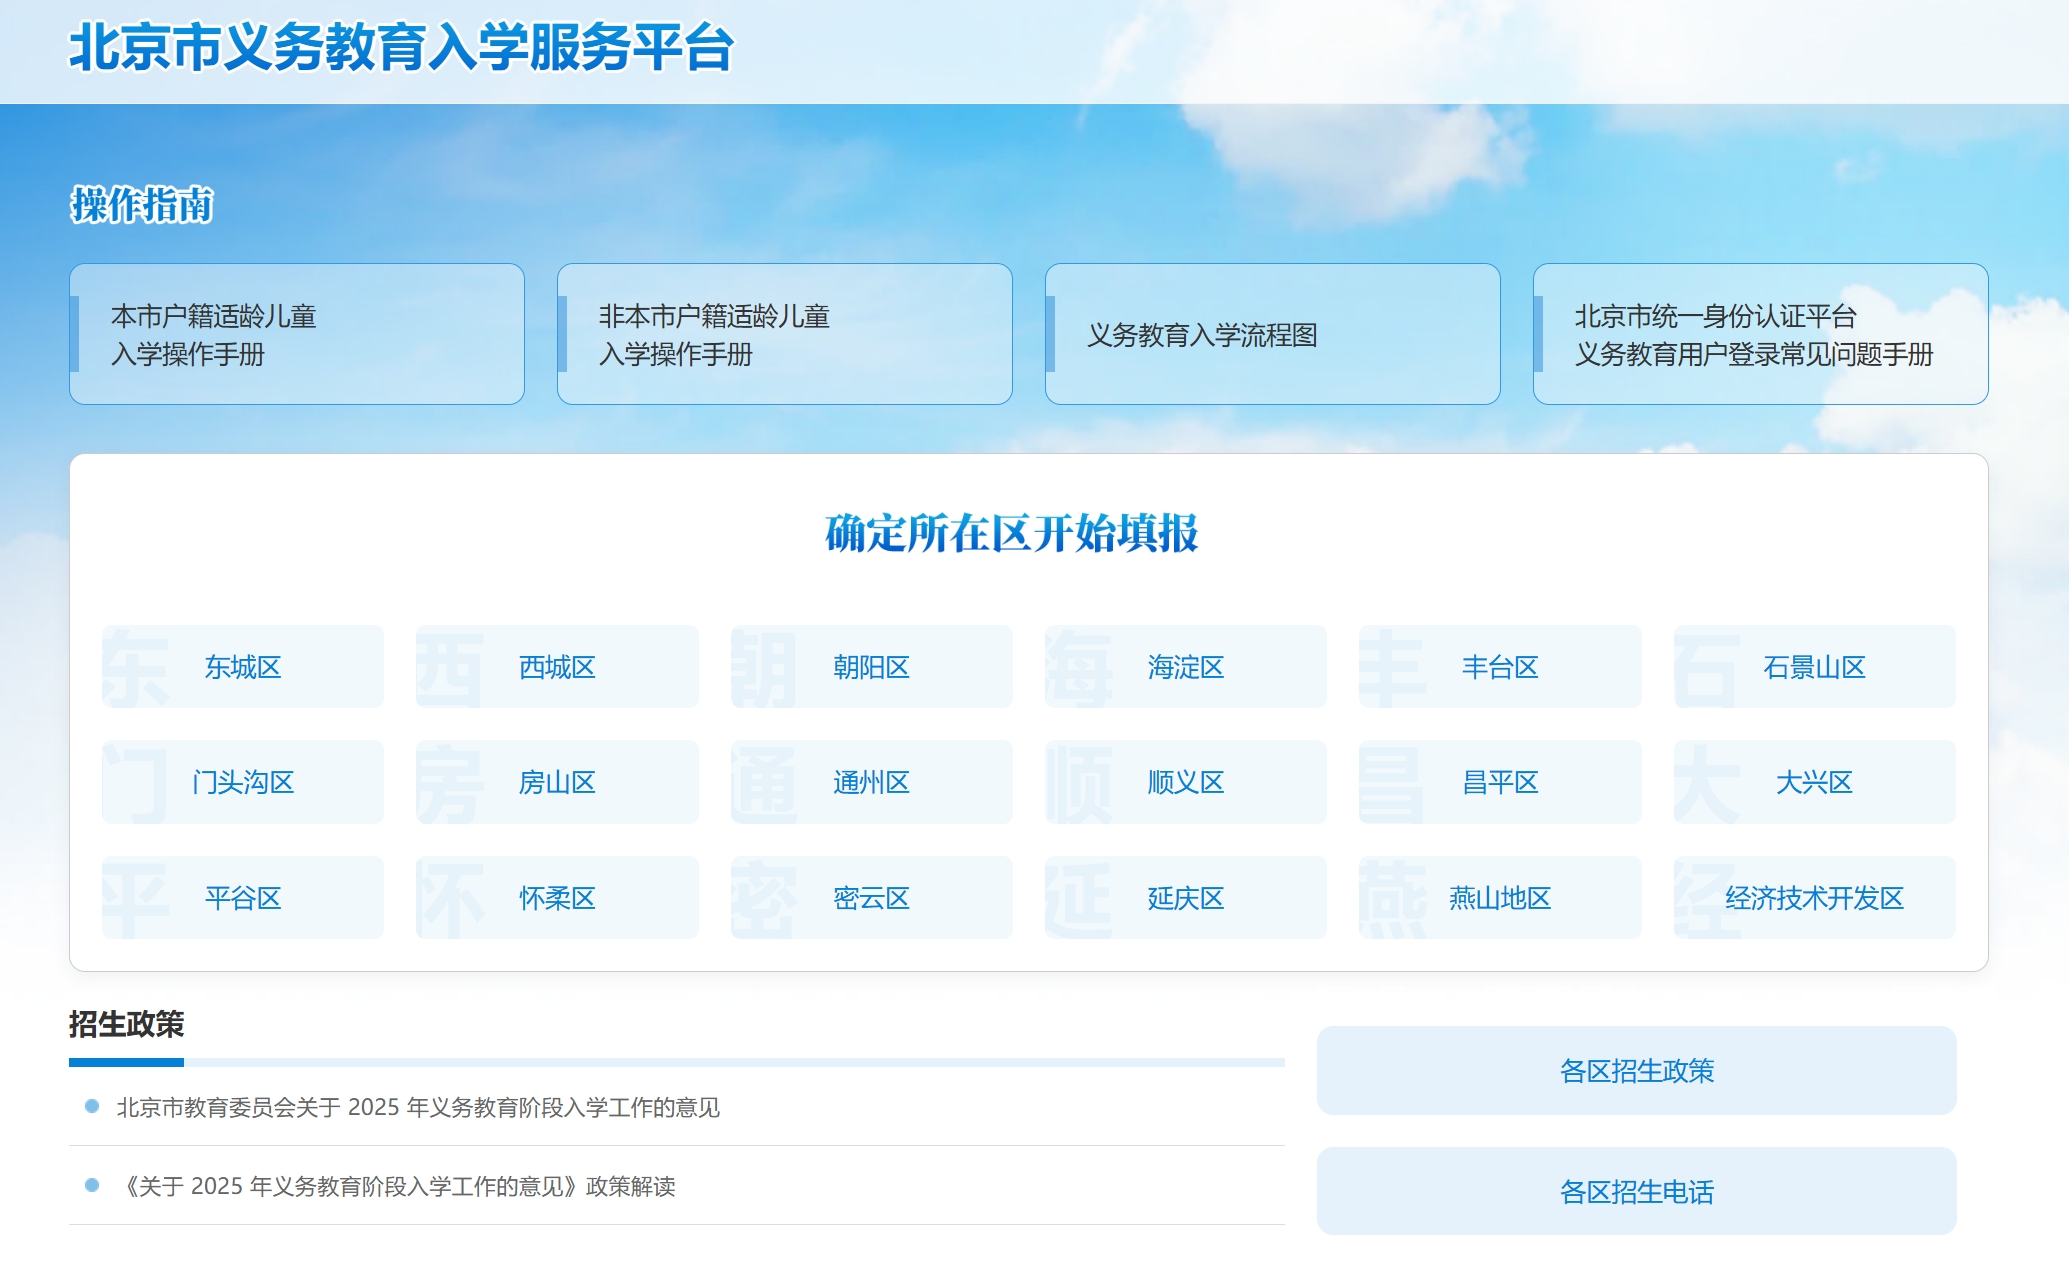This screenshot has height=1263, width=2069.
Task: Open 本市户籍适龄儿童入学操作手册 guide card
Action: (x=296, y=334)
